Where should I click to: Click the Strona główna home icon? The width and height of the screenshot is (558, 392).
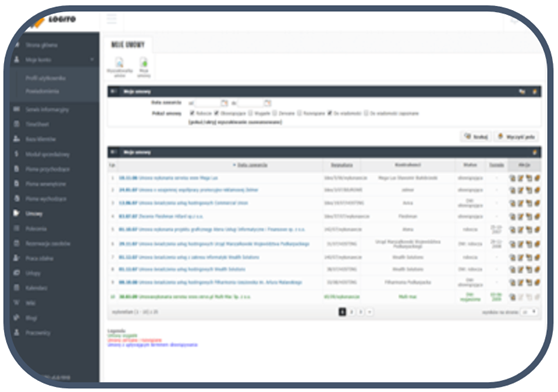click(17, 45)
